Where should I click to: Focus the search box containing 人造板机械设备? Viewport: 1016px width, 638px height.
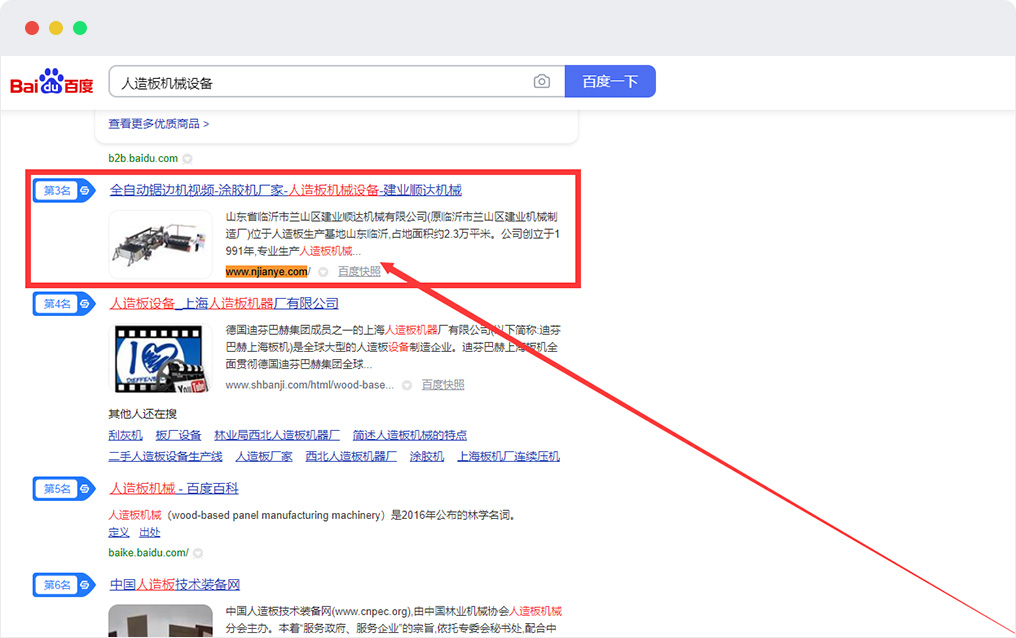click(x=337, y=82)
